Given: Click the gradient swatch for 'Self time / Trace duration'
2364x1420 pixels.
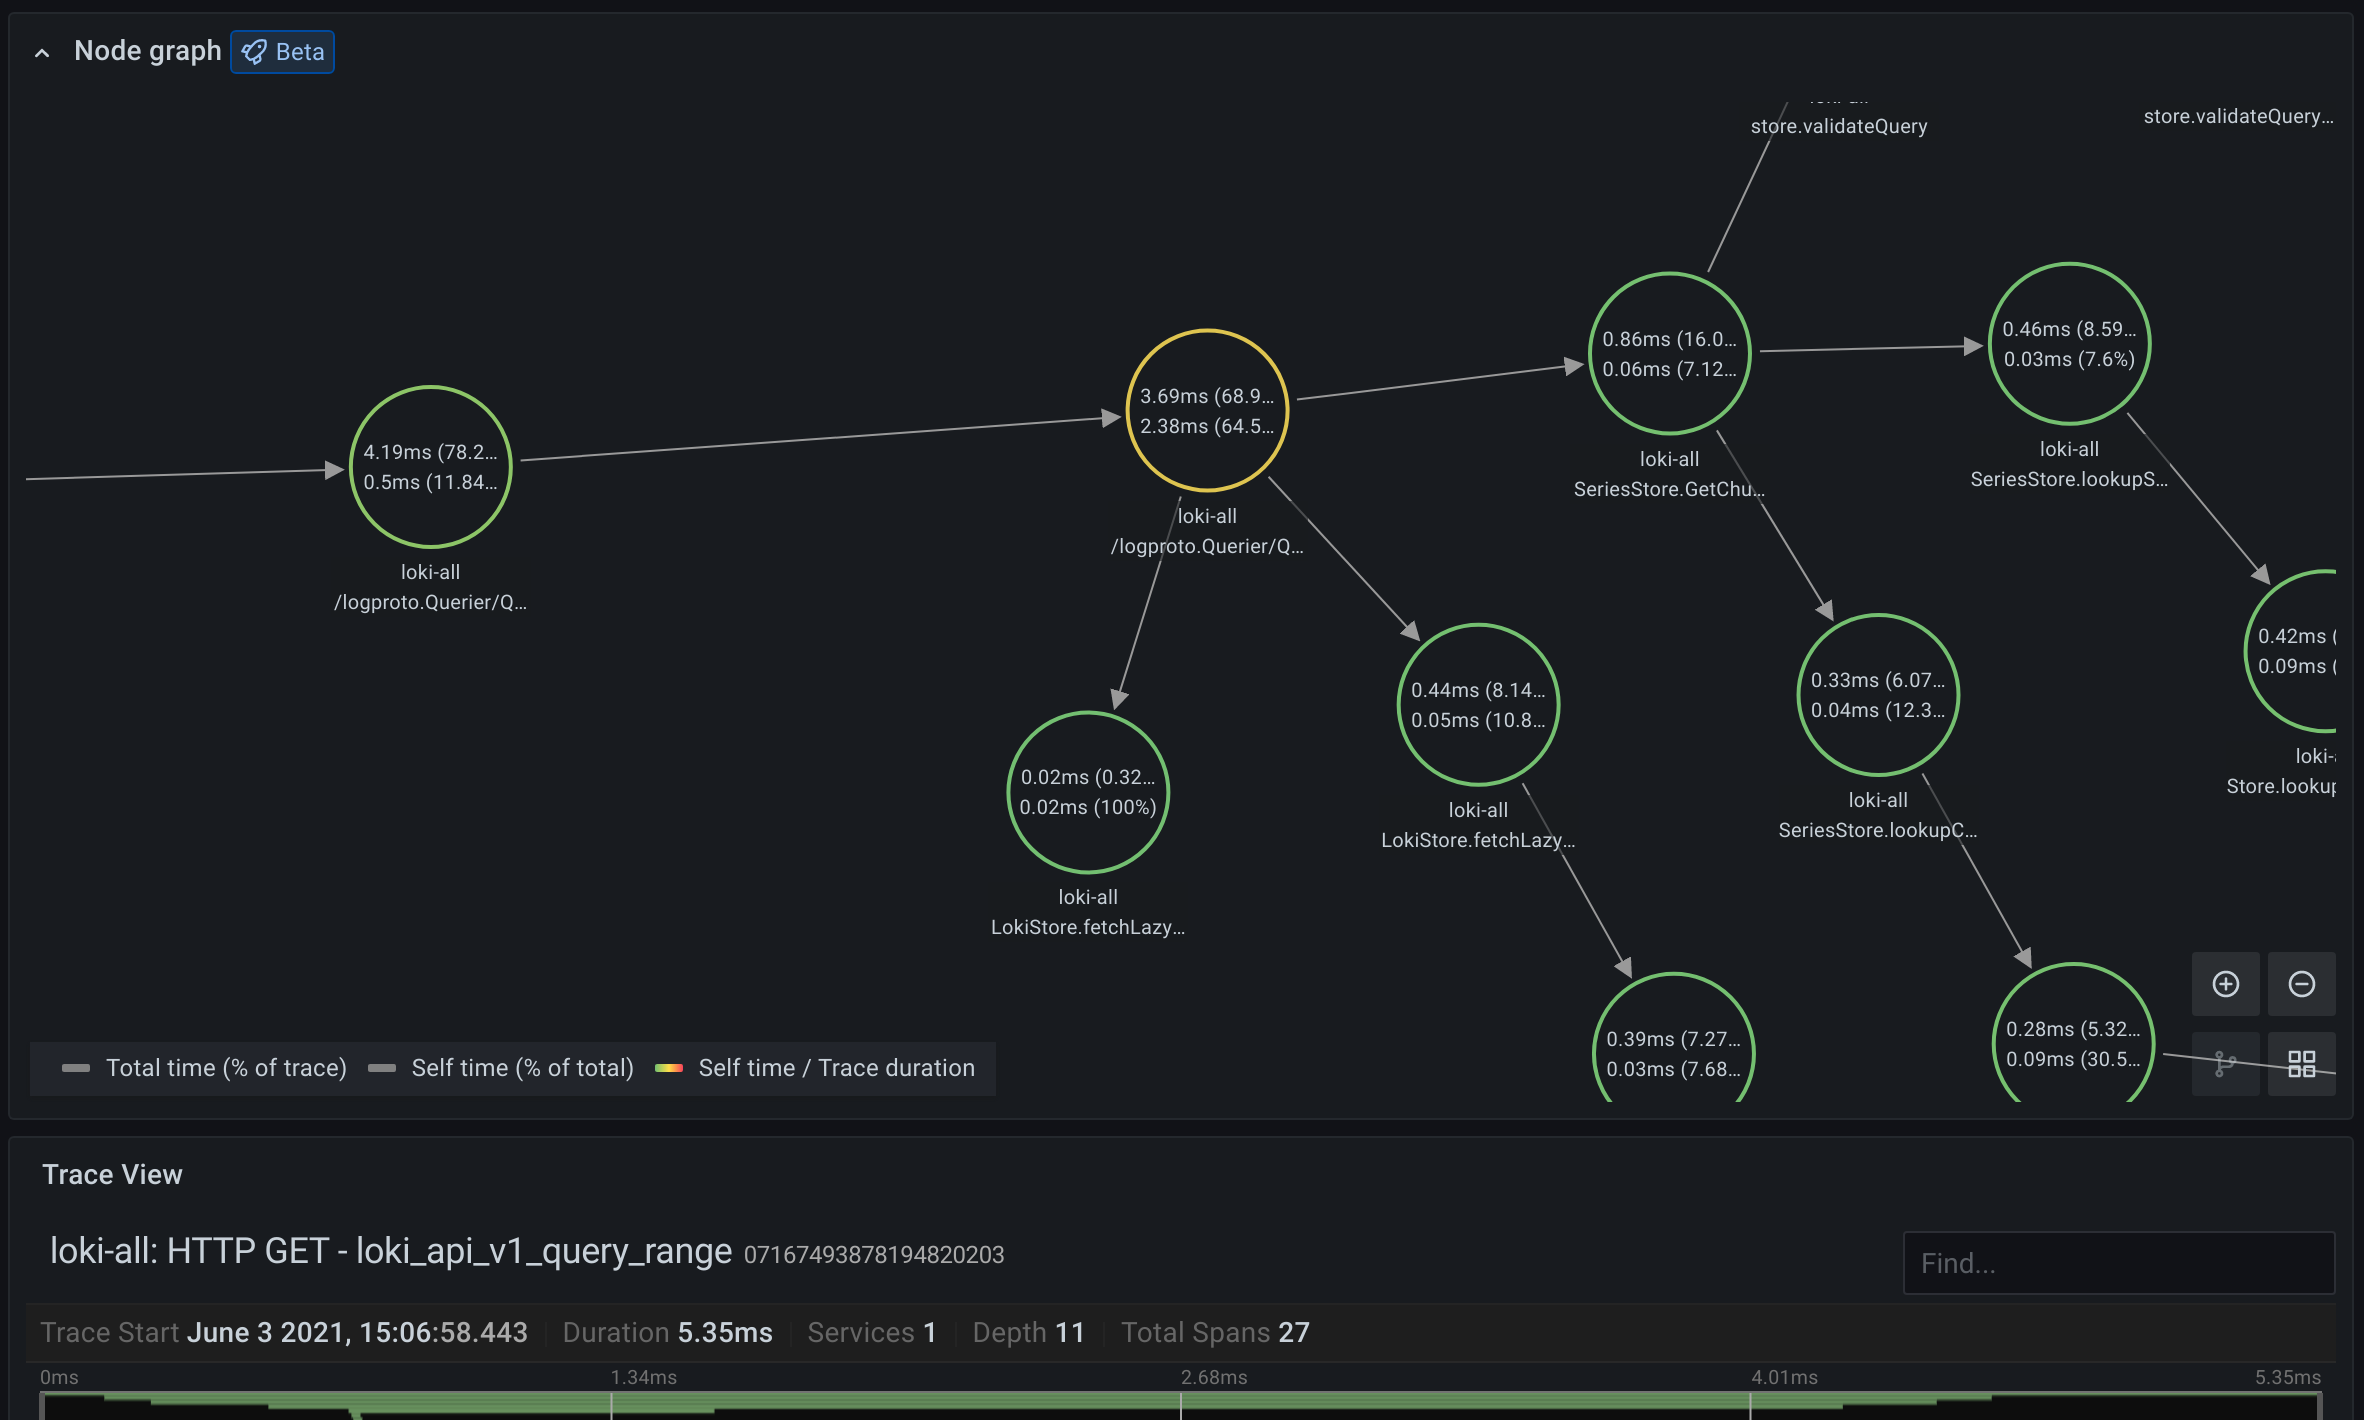Looking at the screenshot, I should [671, 1067].
